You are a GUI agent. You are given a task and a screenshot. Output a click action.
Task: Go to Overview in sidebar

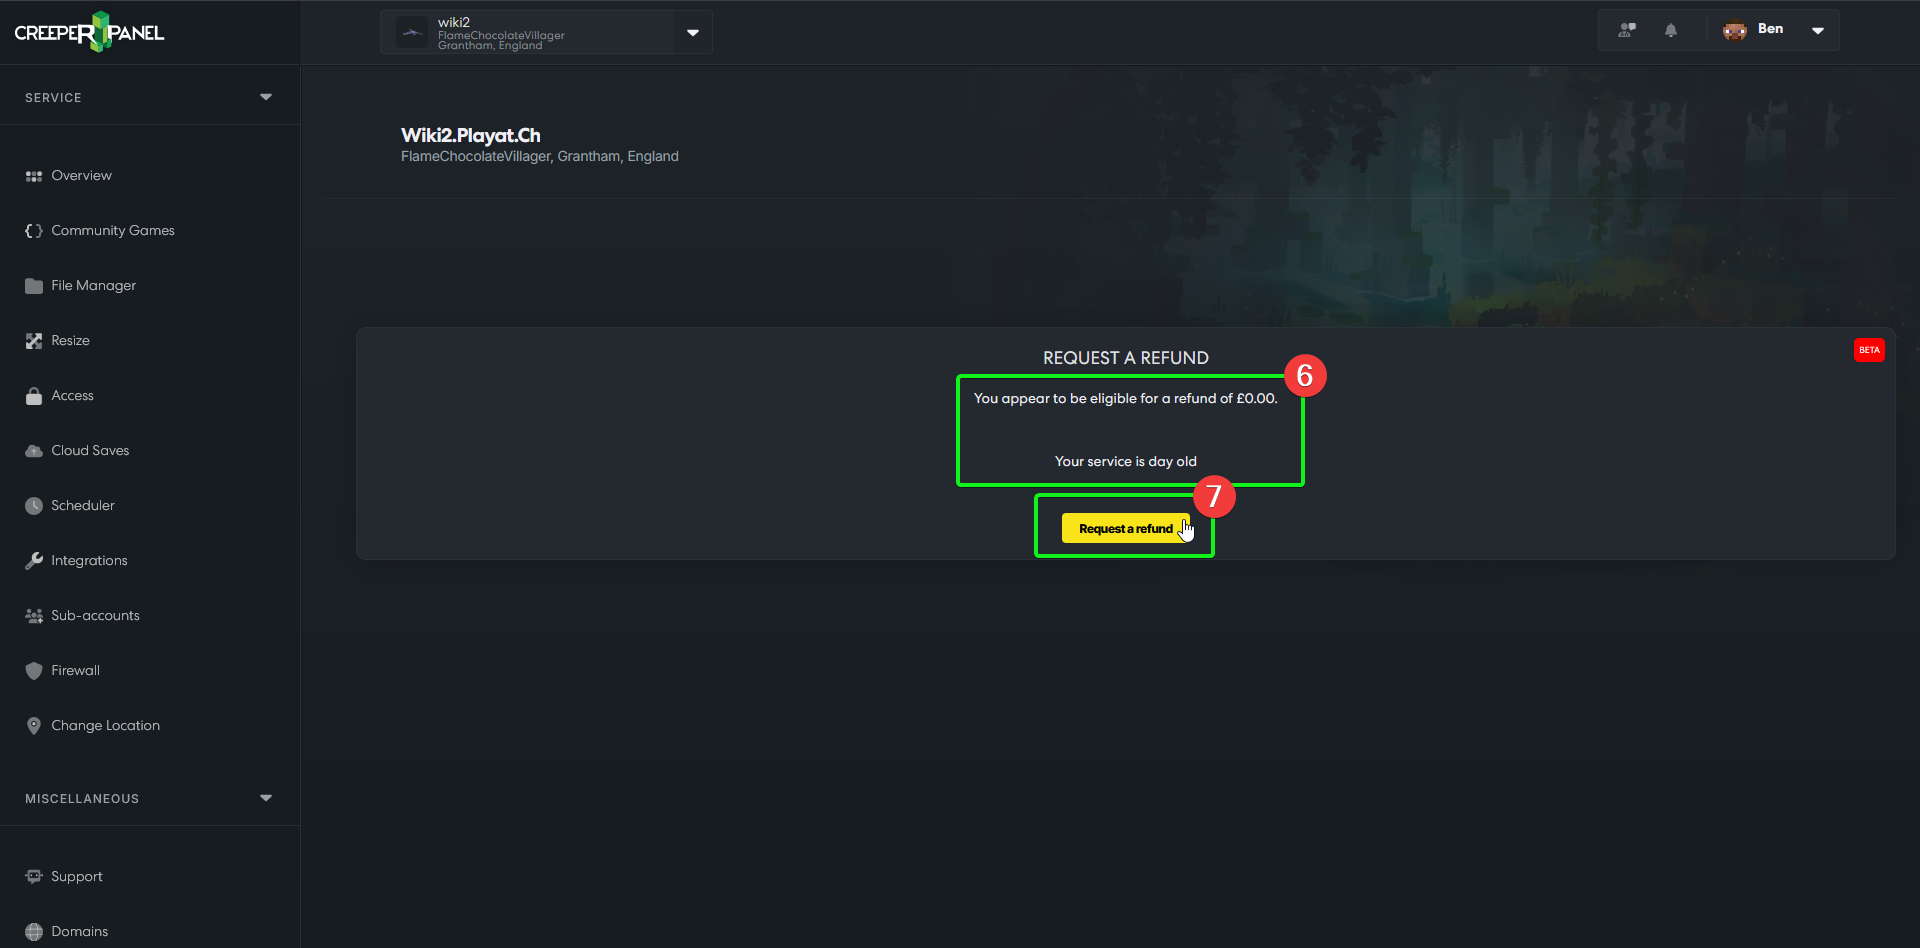(81, 176)
